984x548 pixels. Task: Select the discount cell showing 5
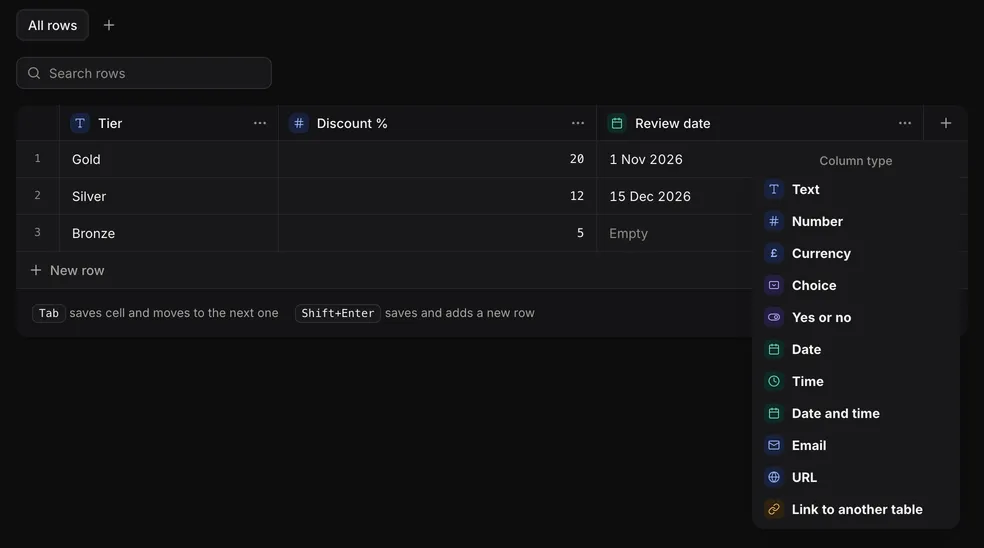pyautogui.click(x=437, y=234)
